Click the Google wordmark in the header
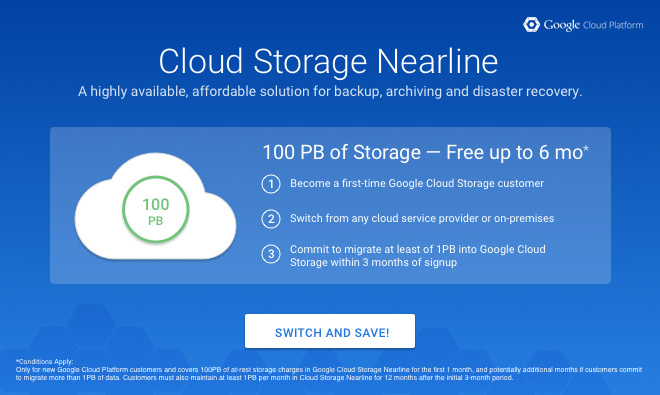Screen dimensions: 660x395 [562, 25]
